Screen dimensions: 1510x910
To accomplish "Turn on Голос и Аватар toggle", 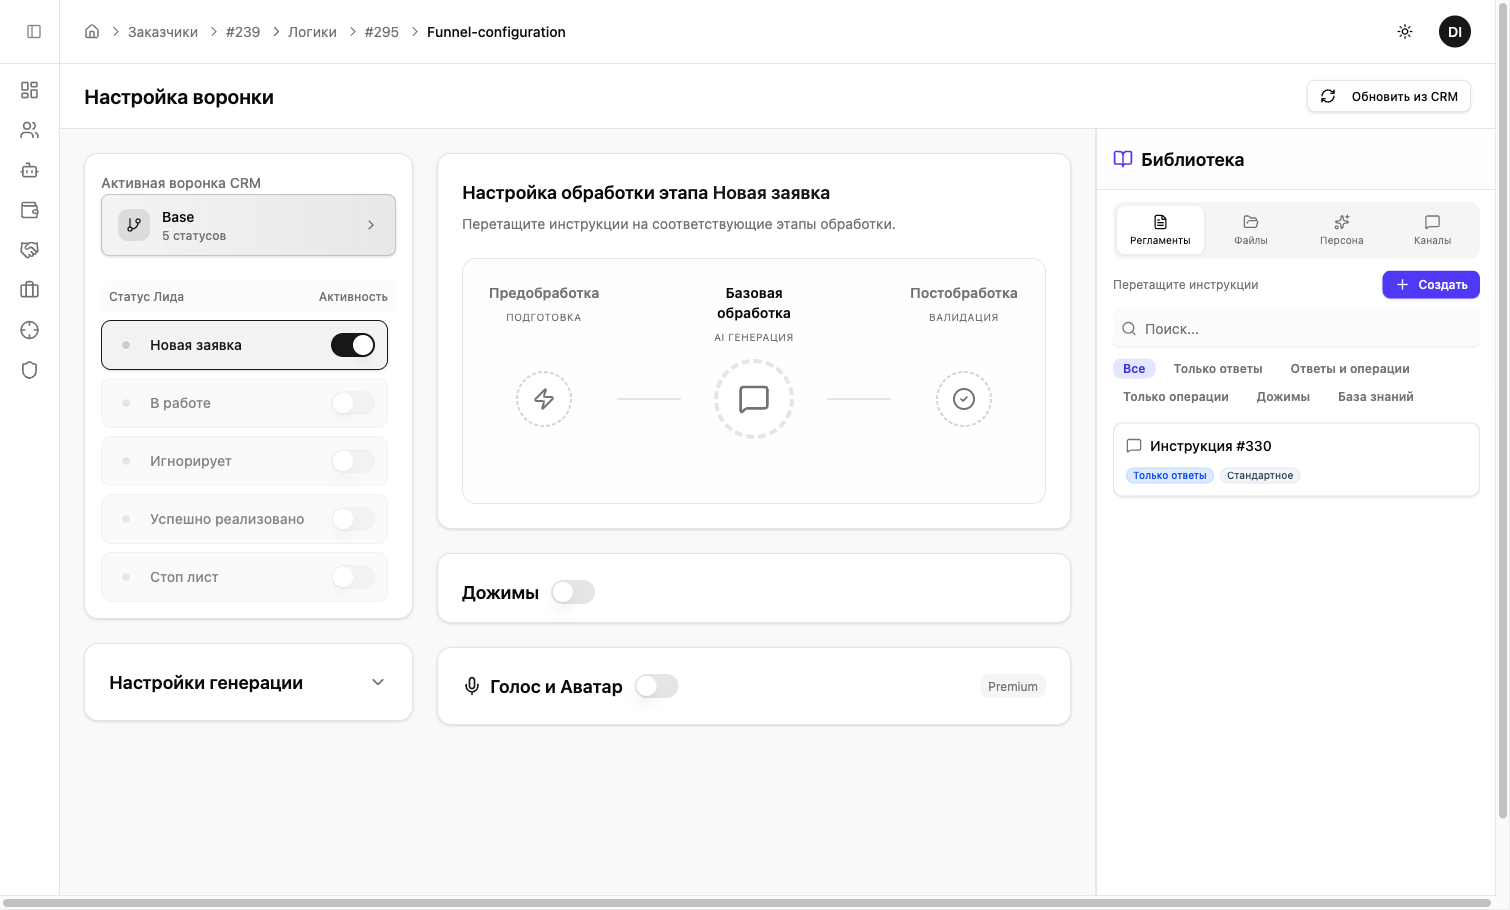I will click(x=657, y=686).
